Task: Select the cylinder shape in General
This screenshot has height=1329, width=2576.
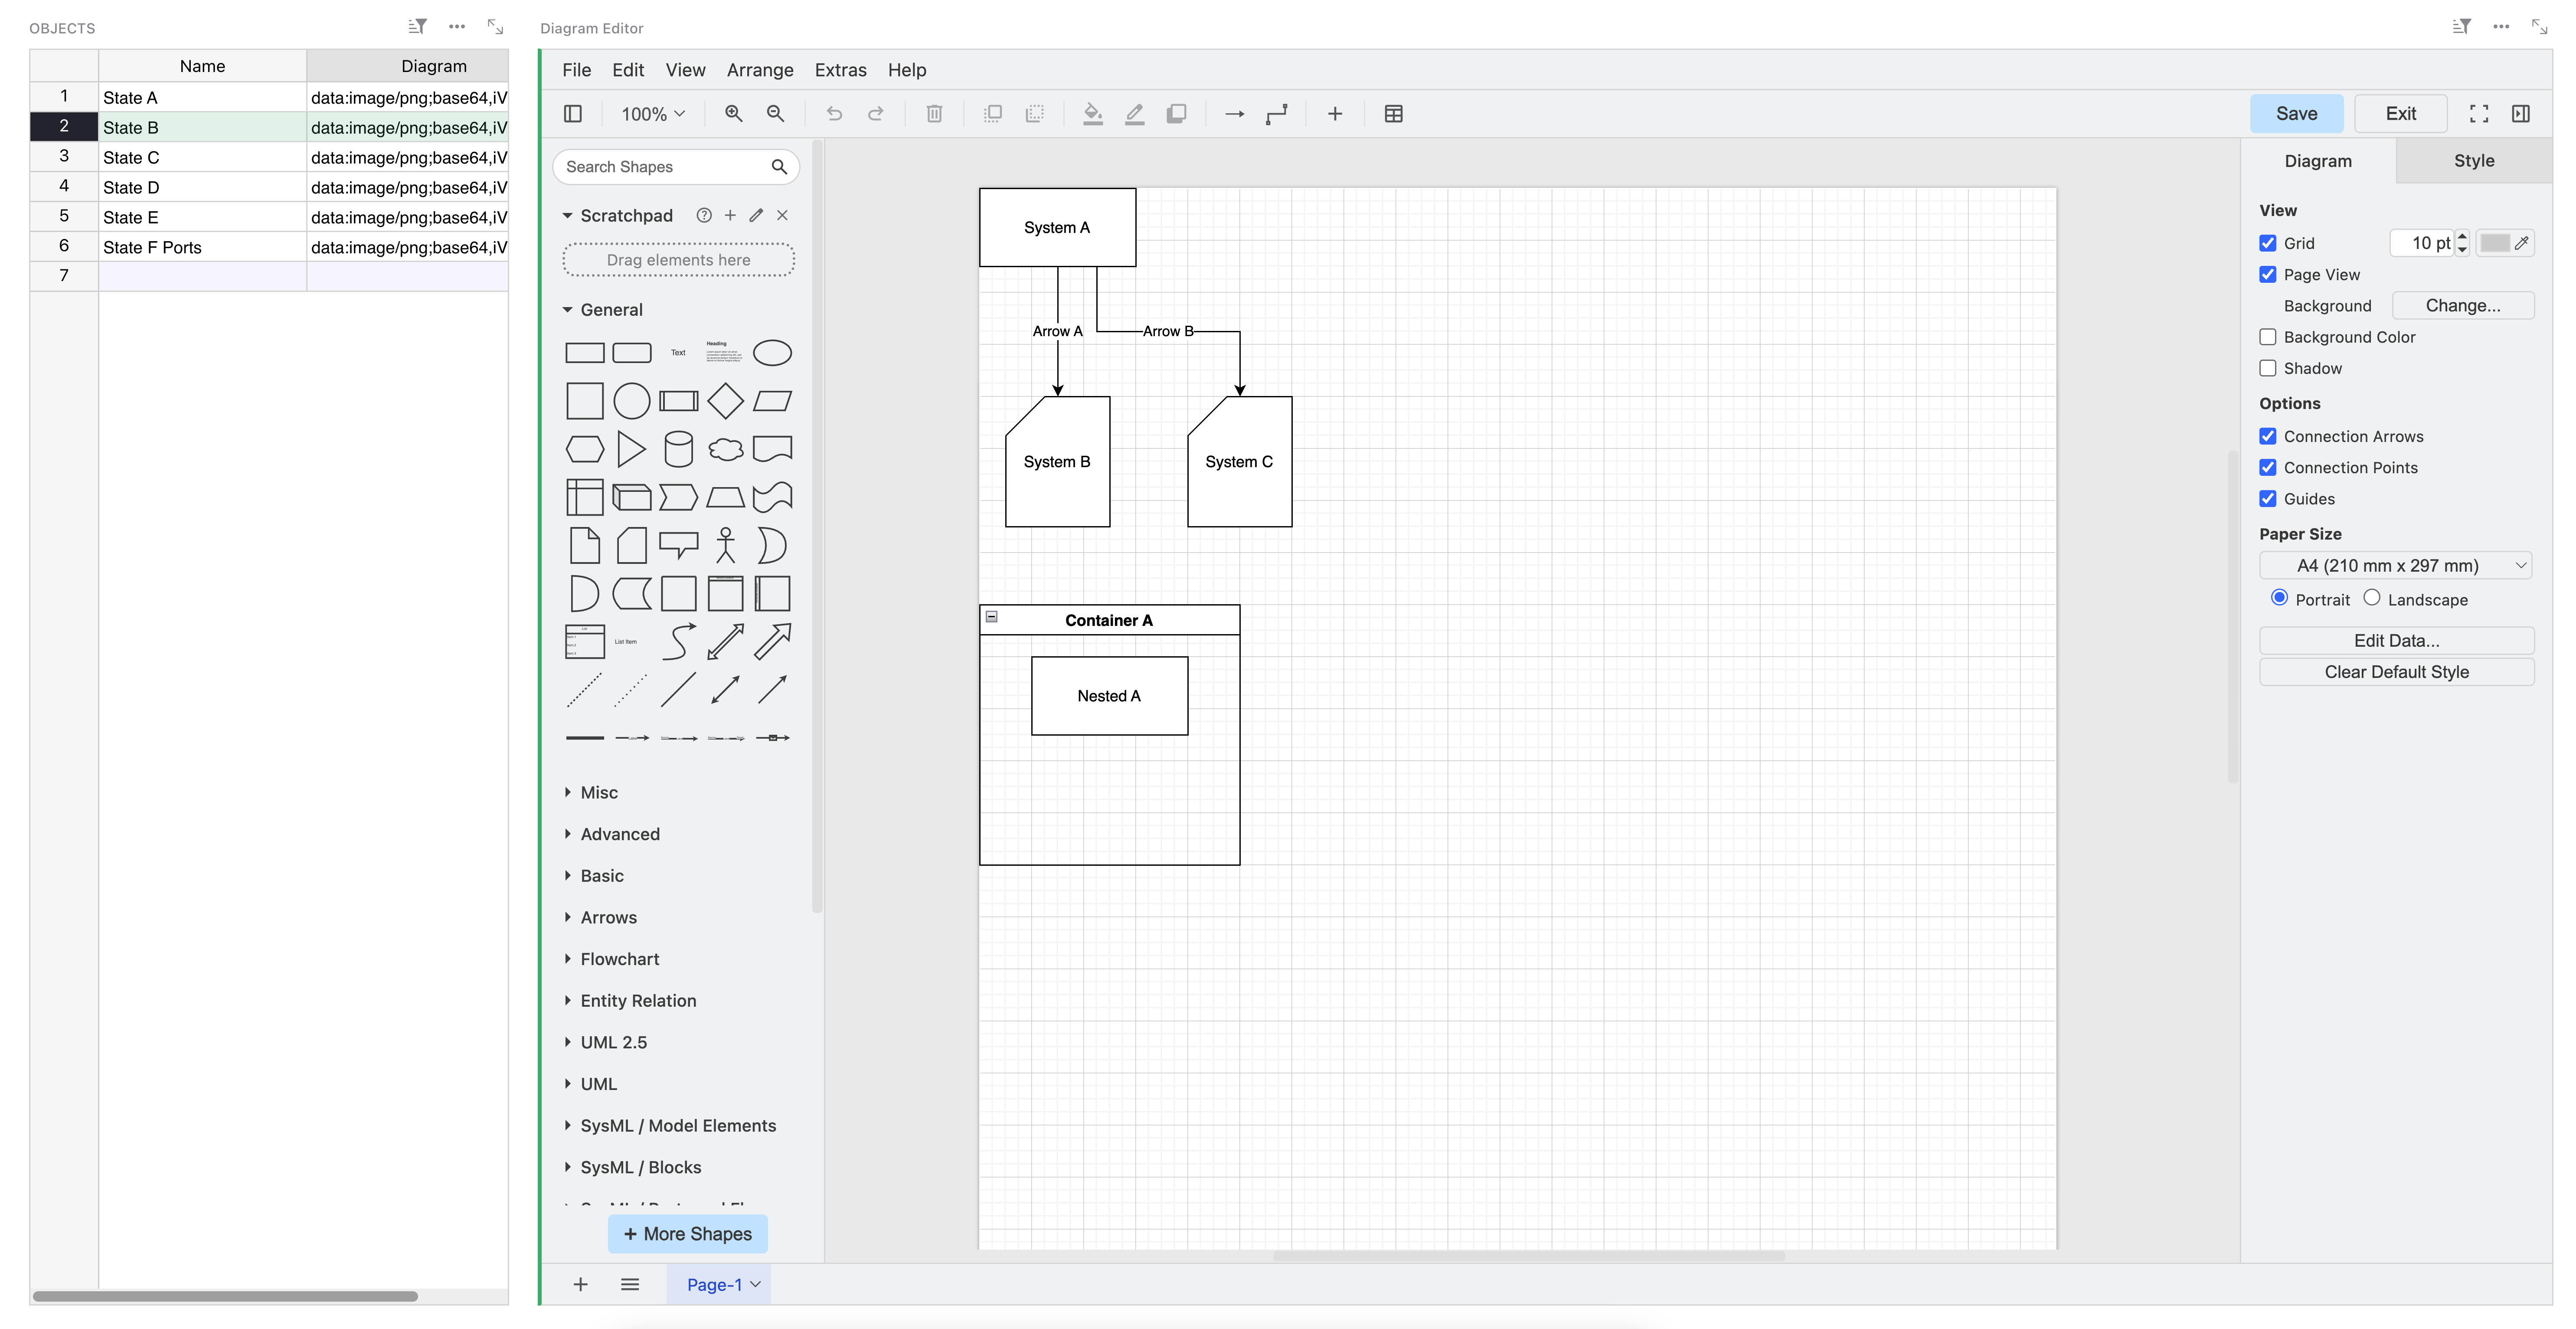Action: tap(679, 449)
